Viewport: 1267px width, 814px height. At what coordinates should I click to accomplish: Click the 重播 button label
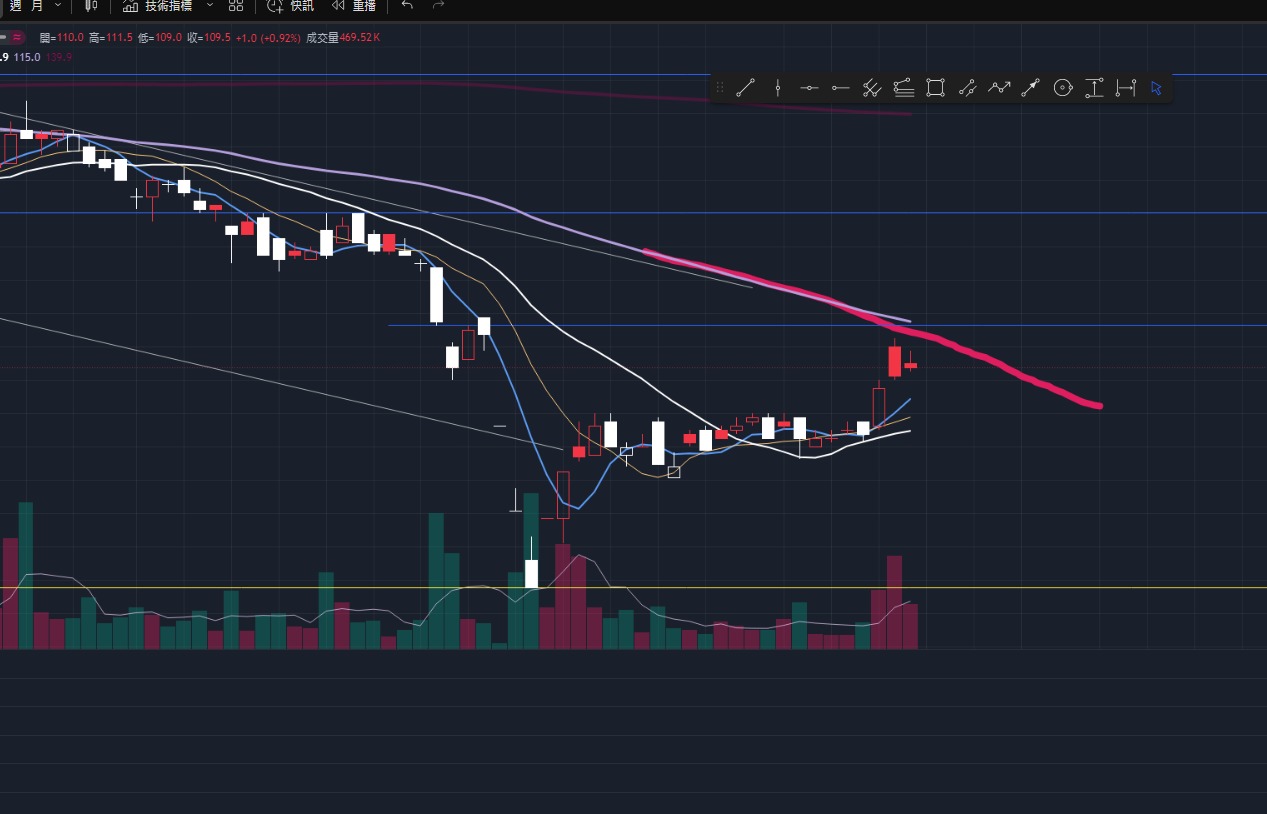(364, 6)
